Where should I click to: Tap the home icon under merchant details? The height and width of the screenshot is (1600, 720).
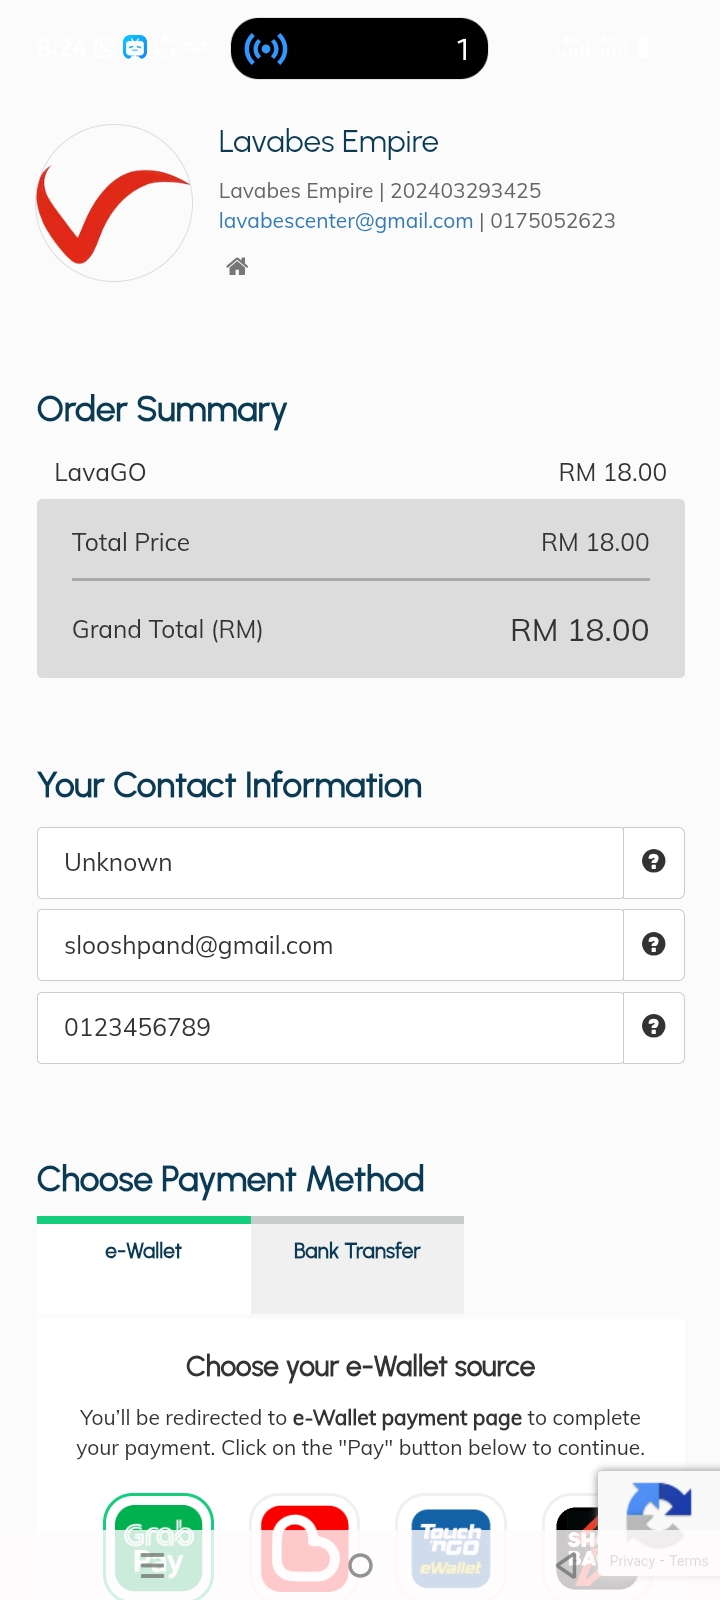tap(237, 266)
